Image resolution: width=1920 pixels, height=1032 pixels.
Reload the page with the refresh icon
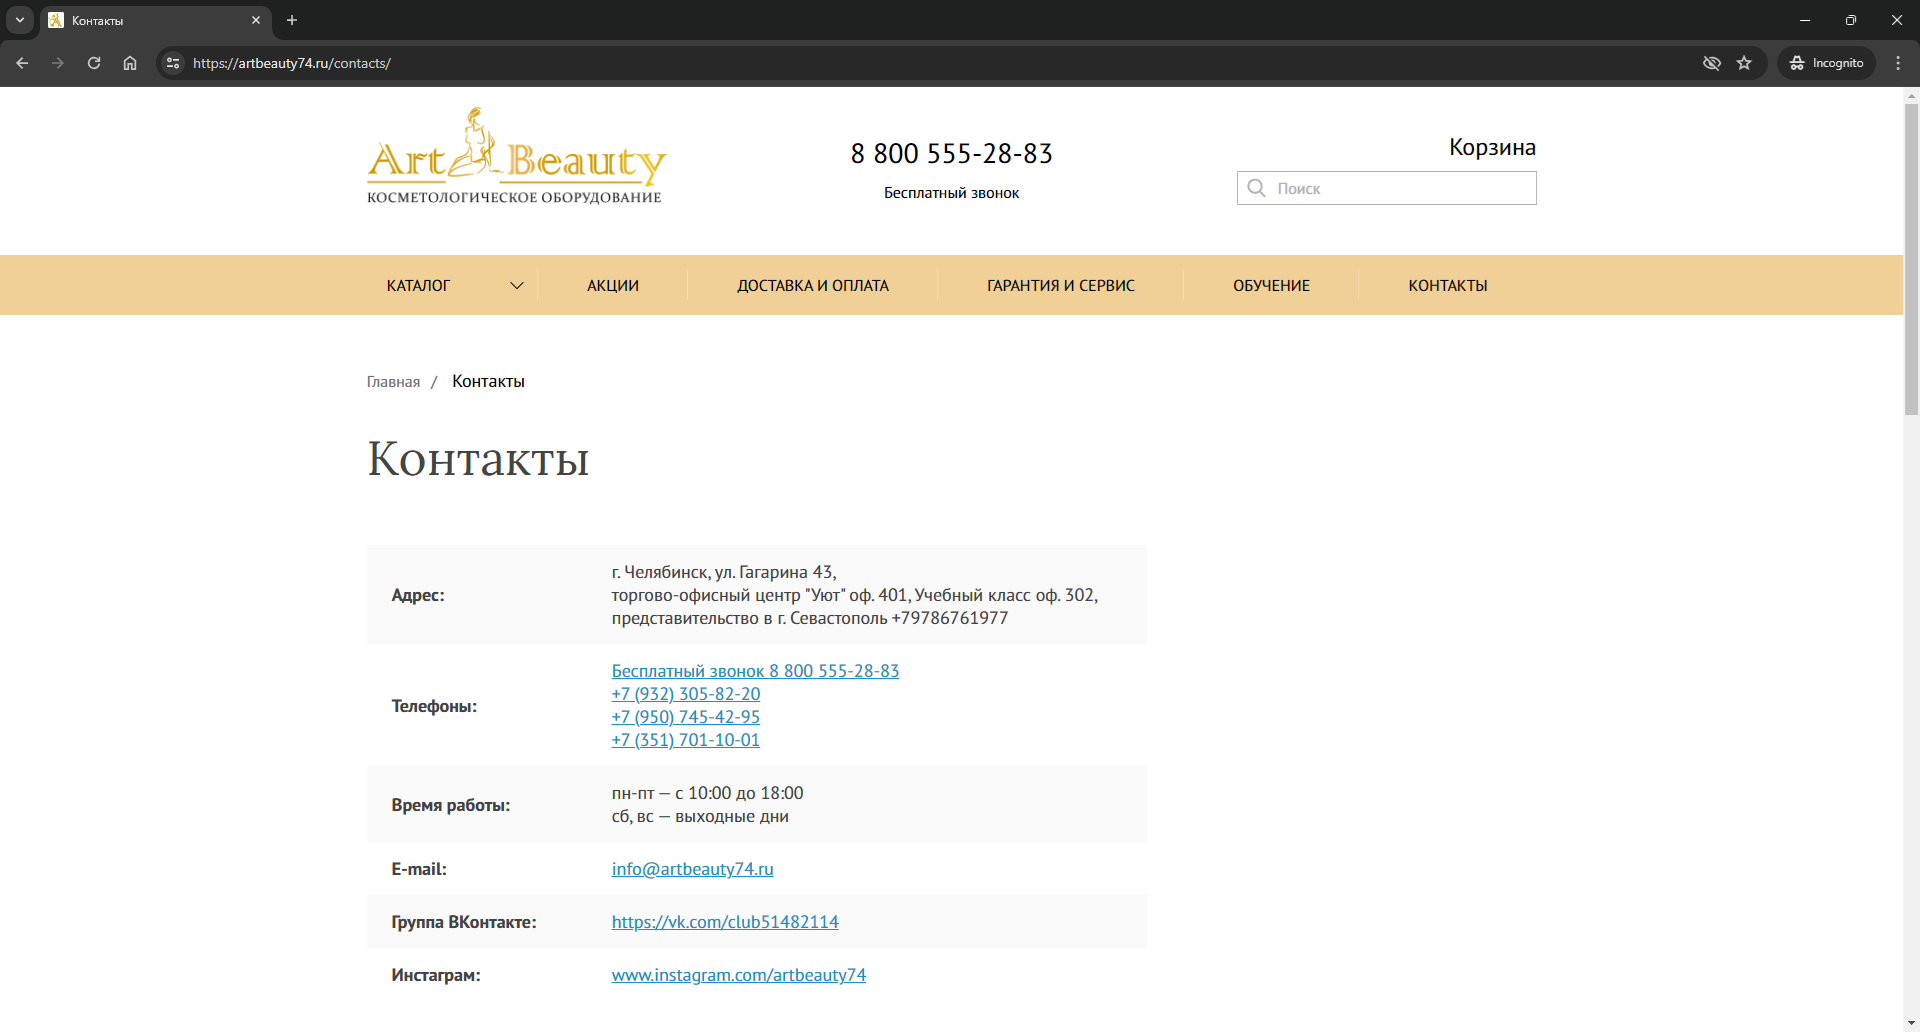(x=94, y=63)
